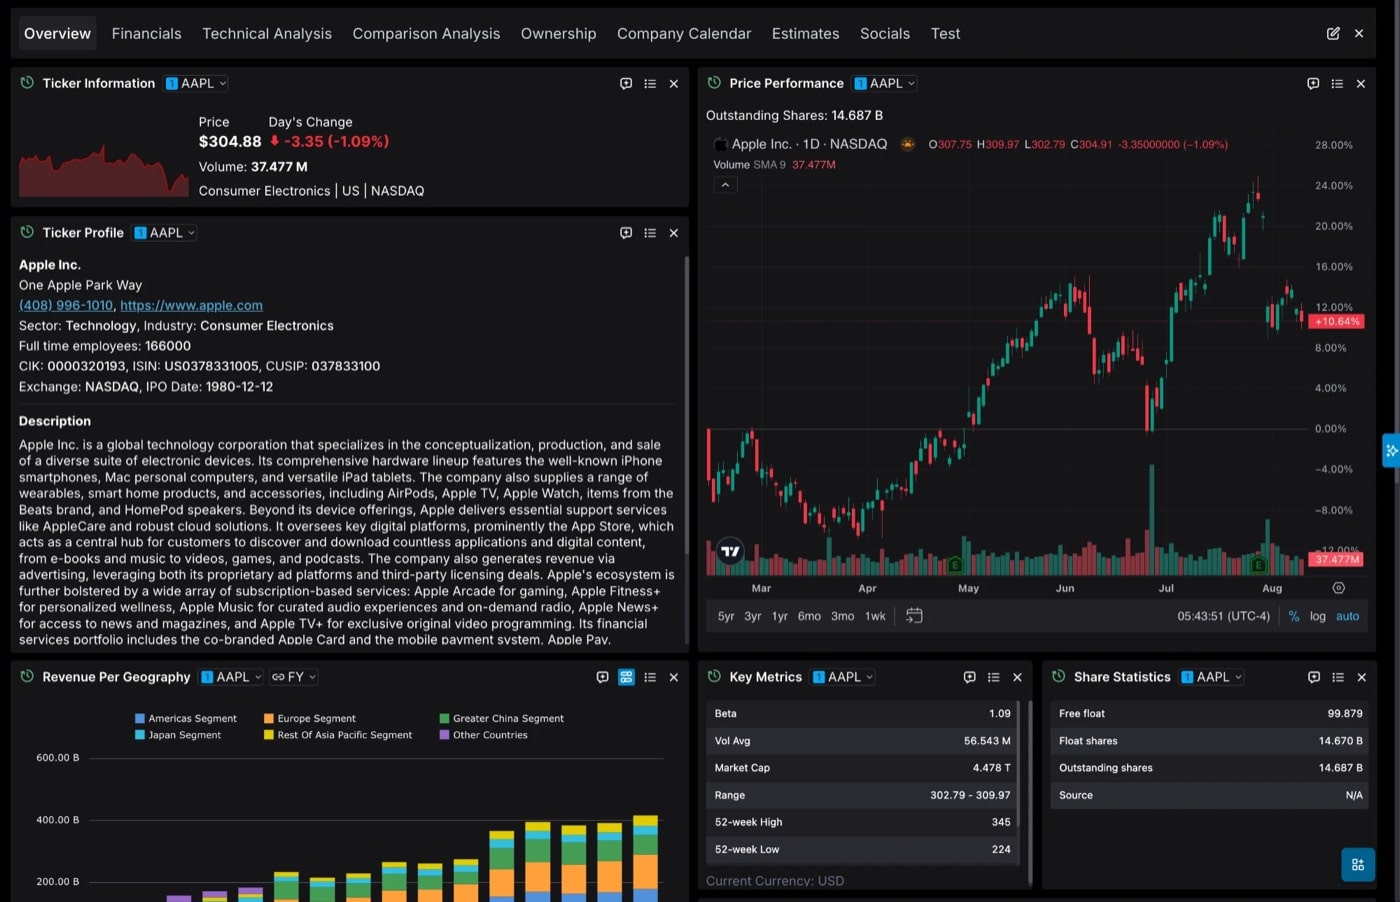Enable log scale on the chart
This screenshot has height=902, width=1400.
1318,616
